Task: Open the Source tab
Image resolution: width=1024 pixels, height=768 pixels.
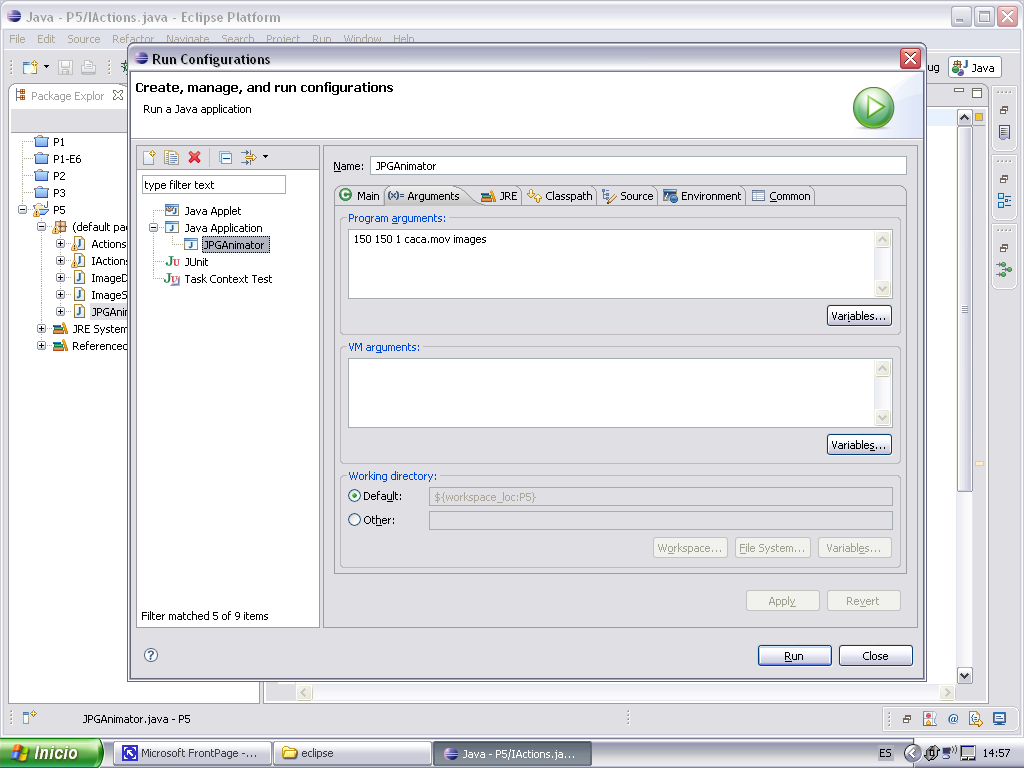Action: (x=628, y=196)
